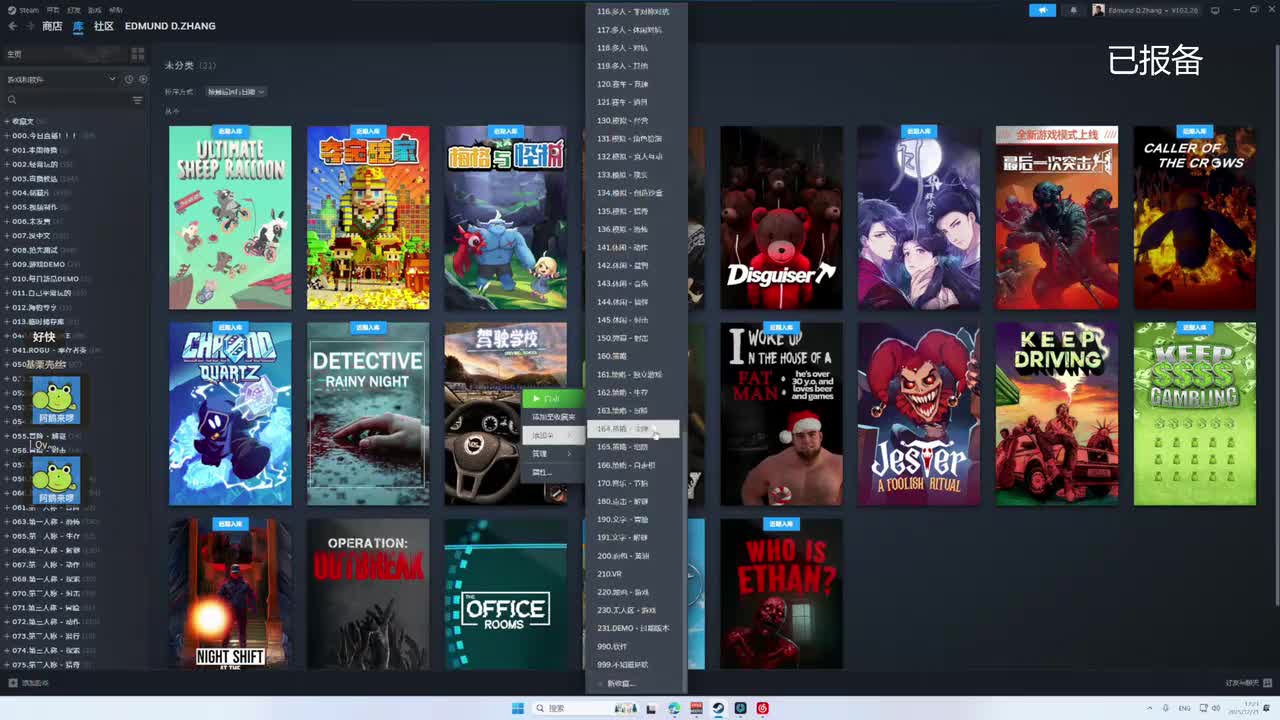Toggle the library grid view icon

point(138,54)
